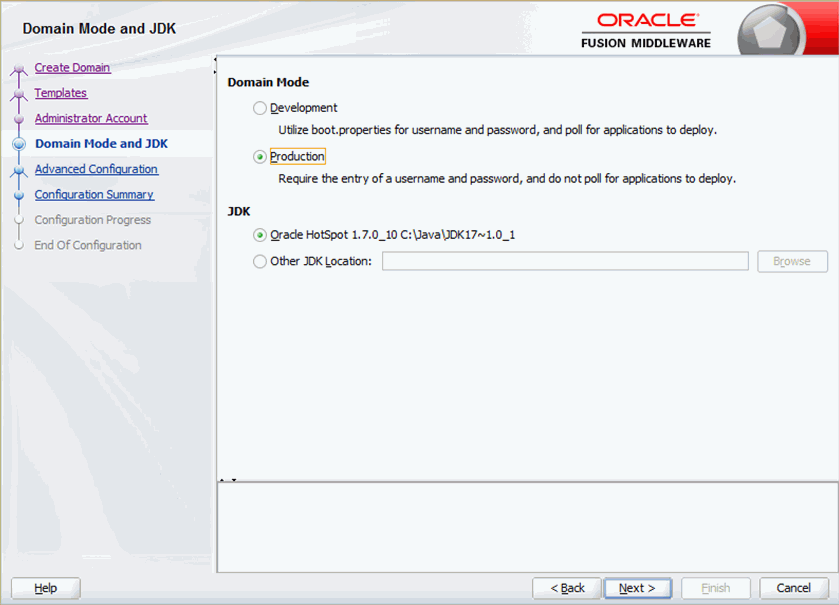Advance to the next wizard page
839x605 pixels.
(637, 588)
